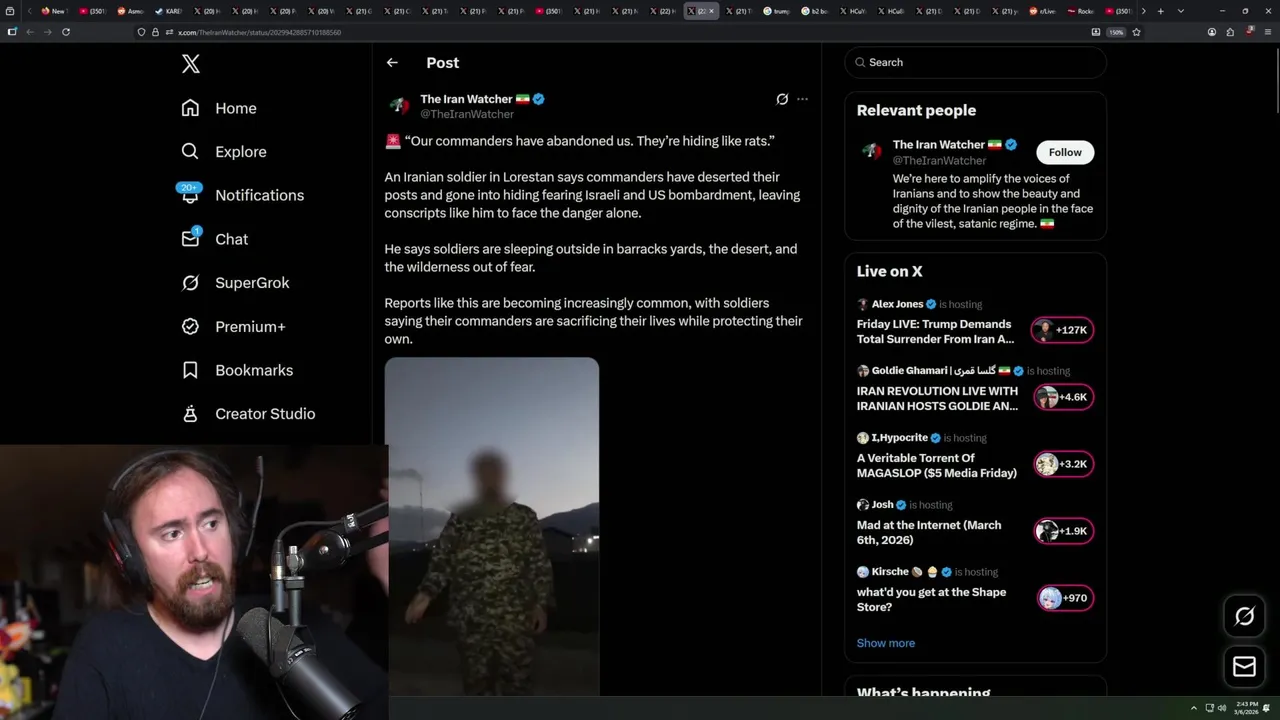The width and height of the screenshot is (1280, 720).
Task: Open Friday LIVE Trump Demands broadcast
Action: pos(935,332)
